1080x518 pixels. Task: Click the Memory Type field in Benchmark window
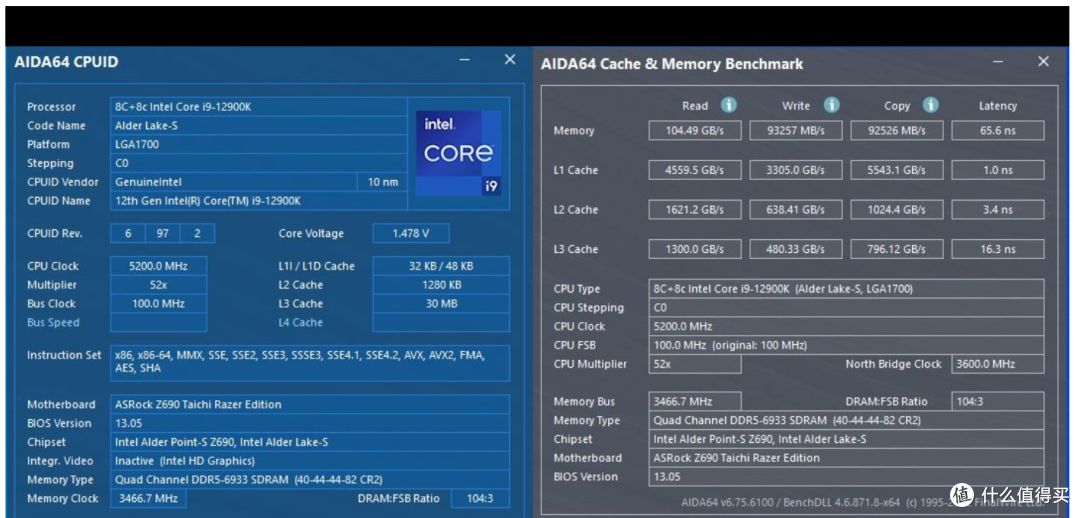tap(847, 420)
